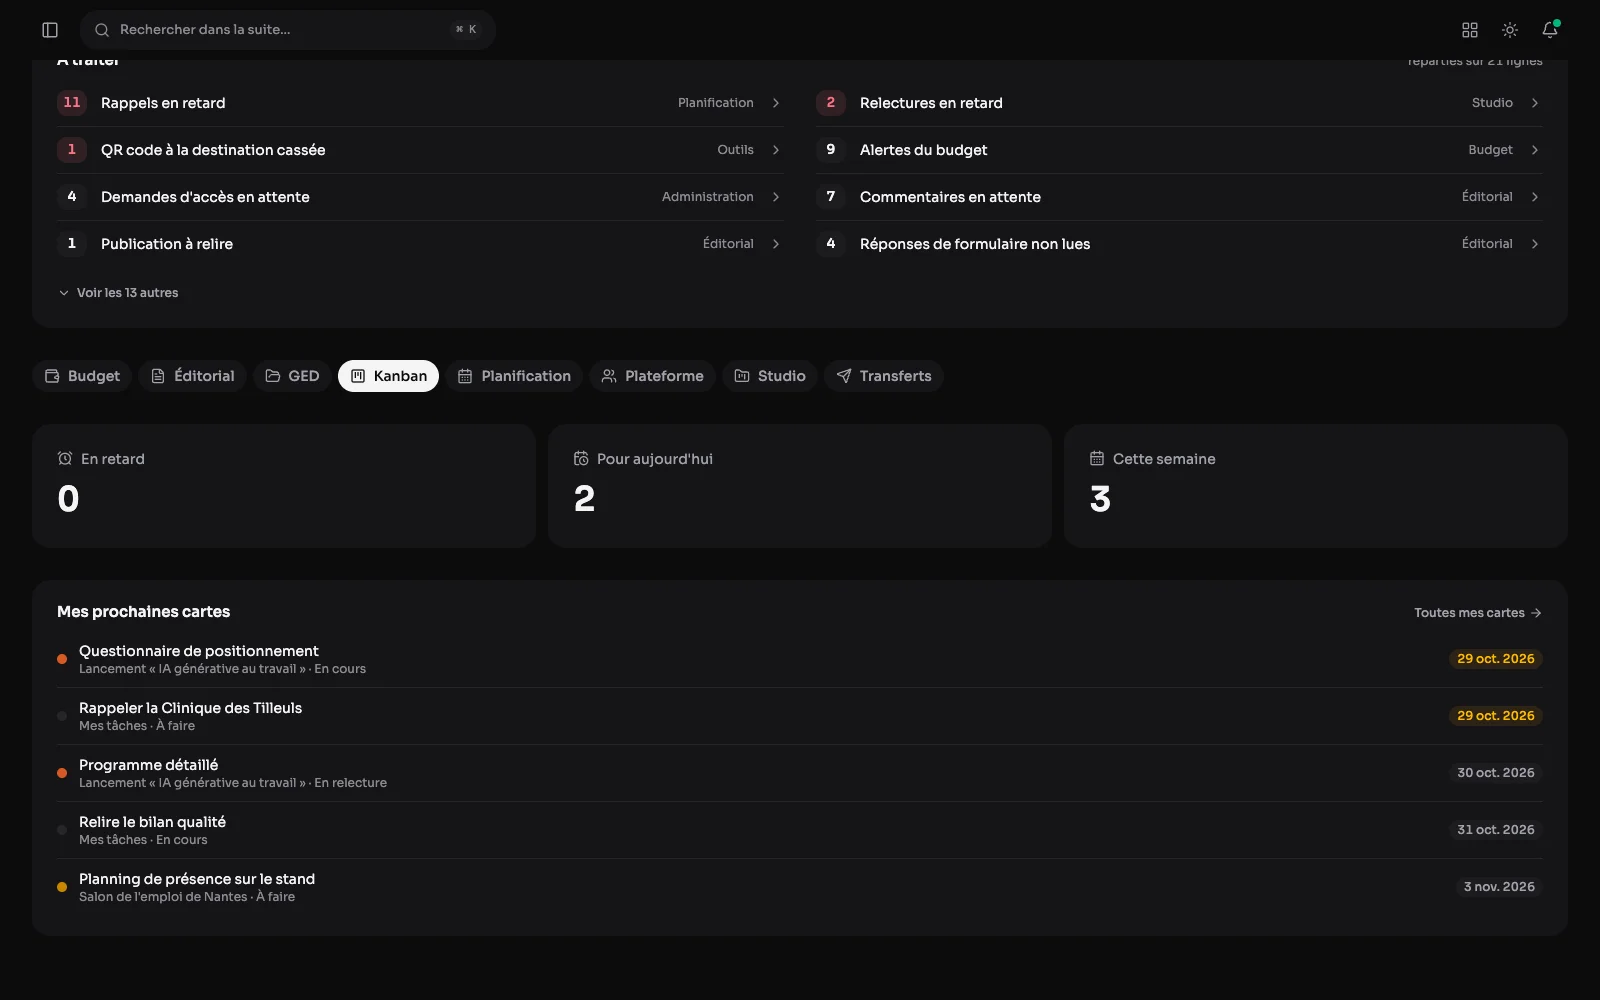Expand Voir les 13 autres
Viewport: 1600px width, 1000px height.
[x=118, y=293]
